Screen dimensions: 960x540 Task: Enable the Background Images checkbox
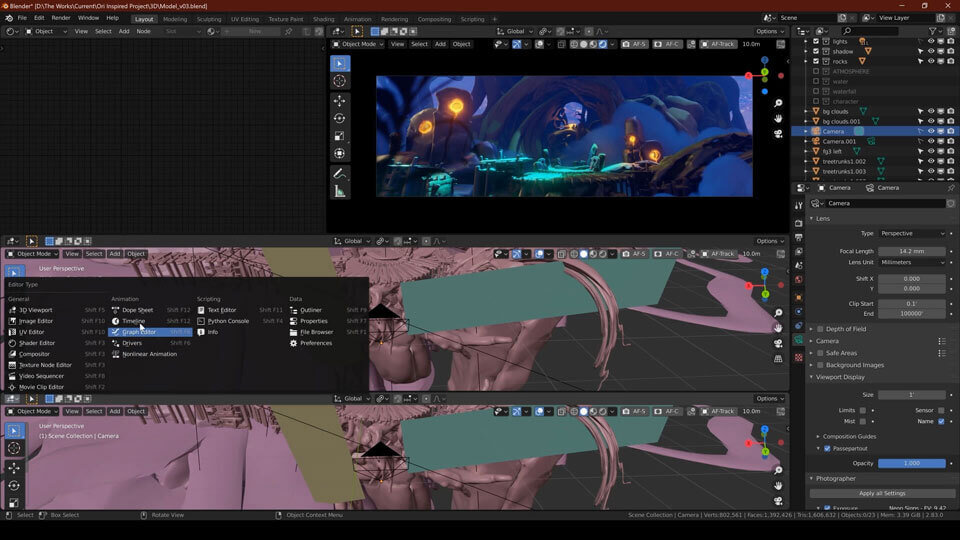point(820,365)
